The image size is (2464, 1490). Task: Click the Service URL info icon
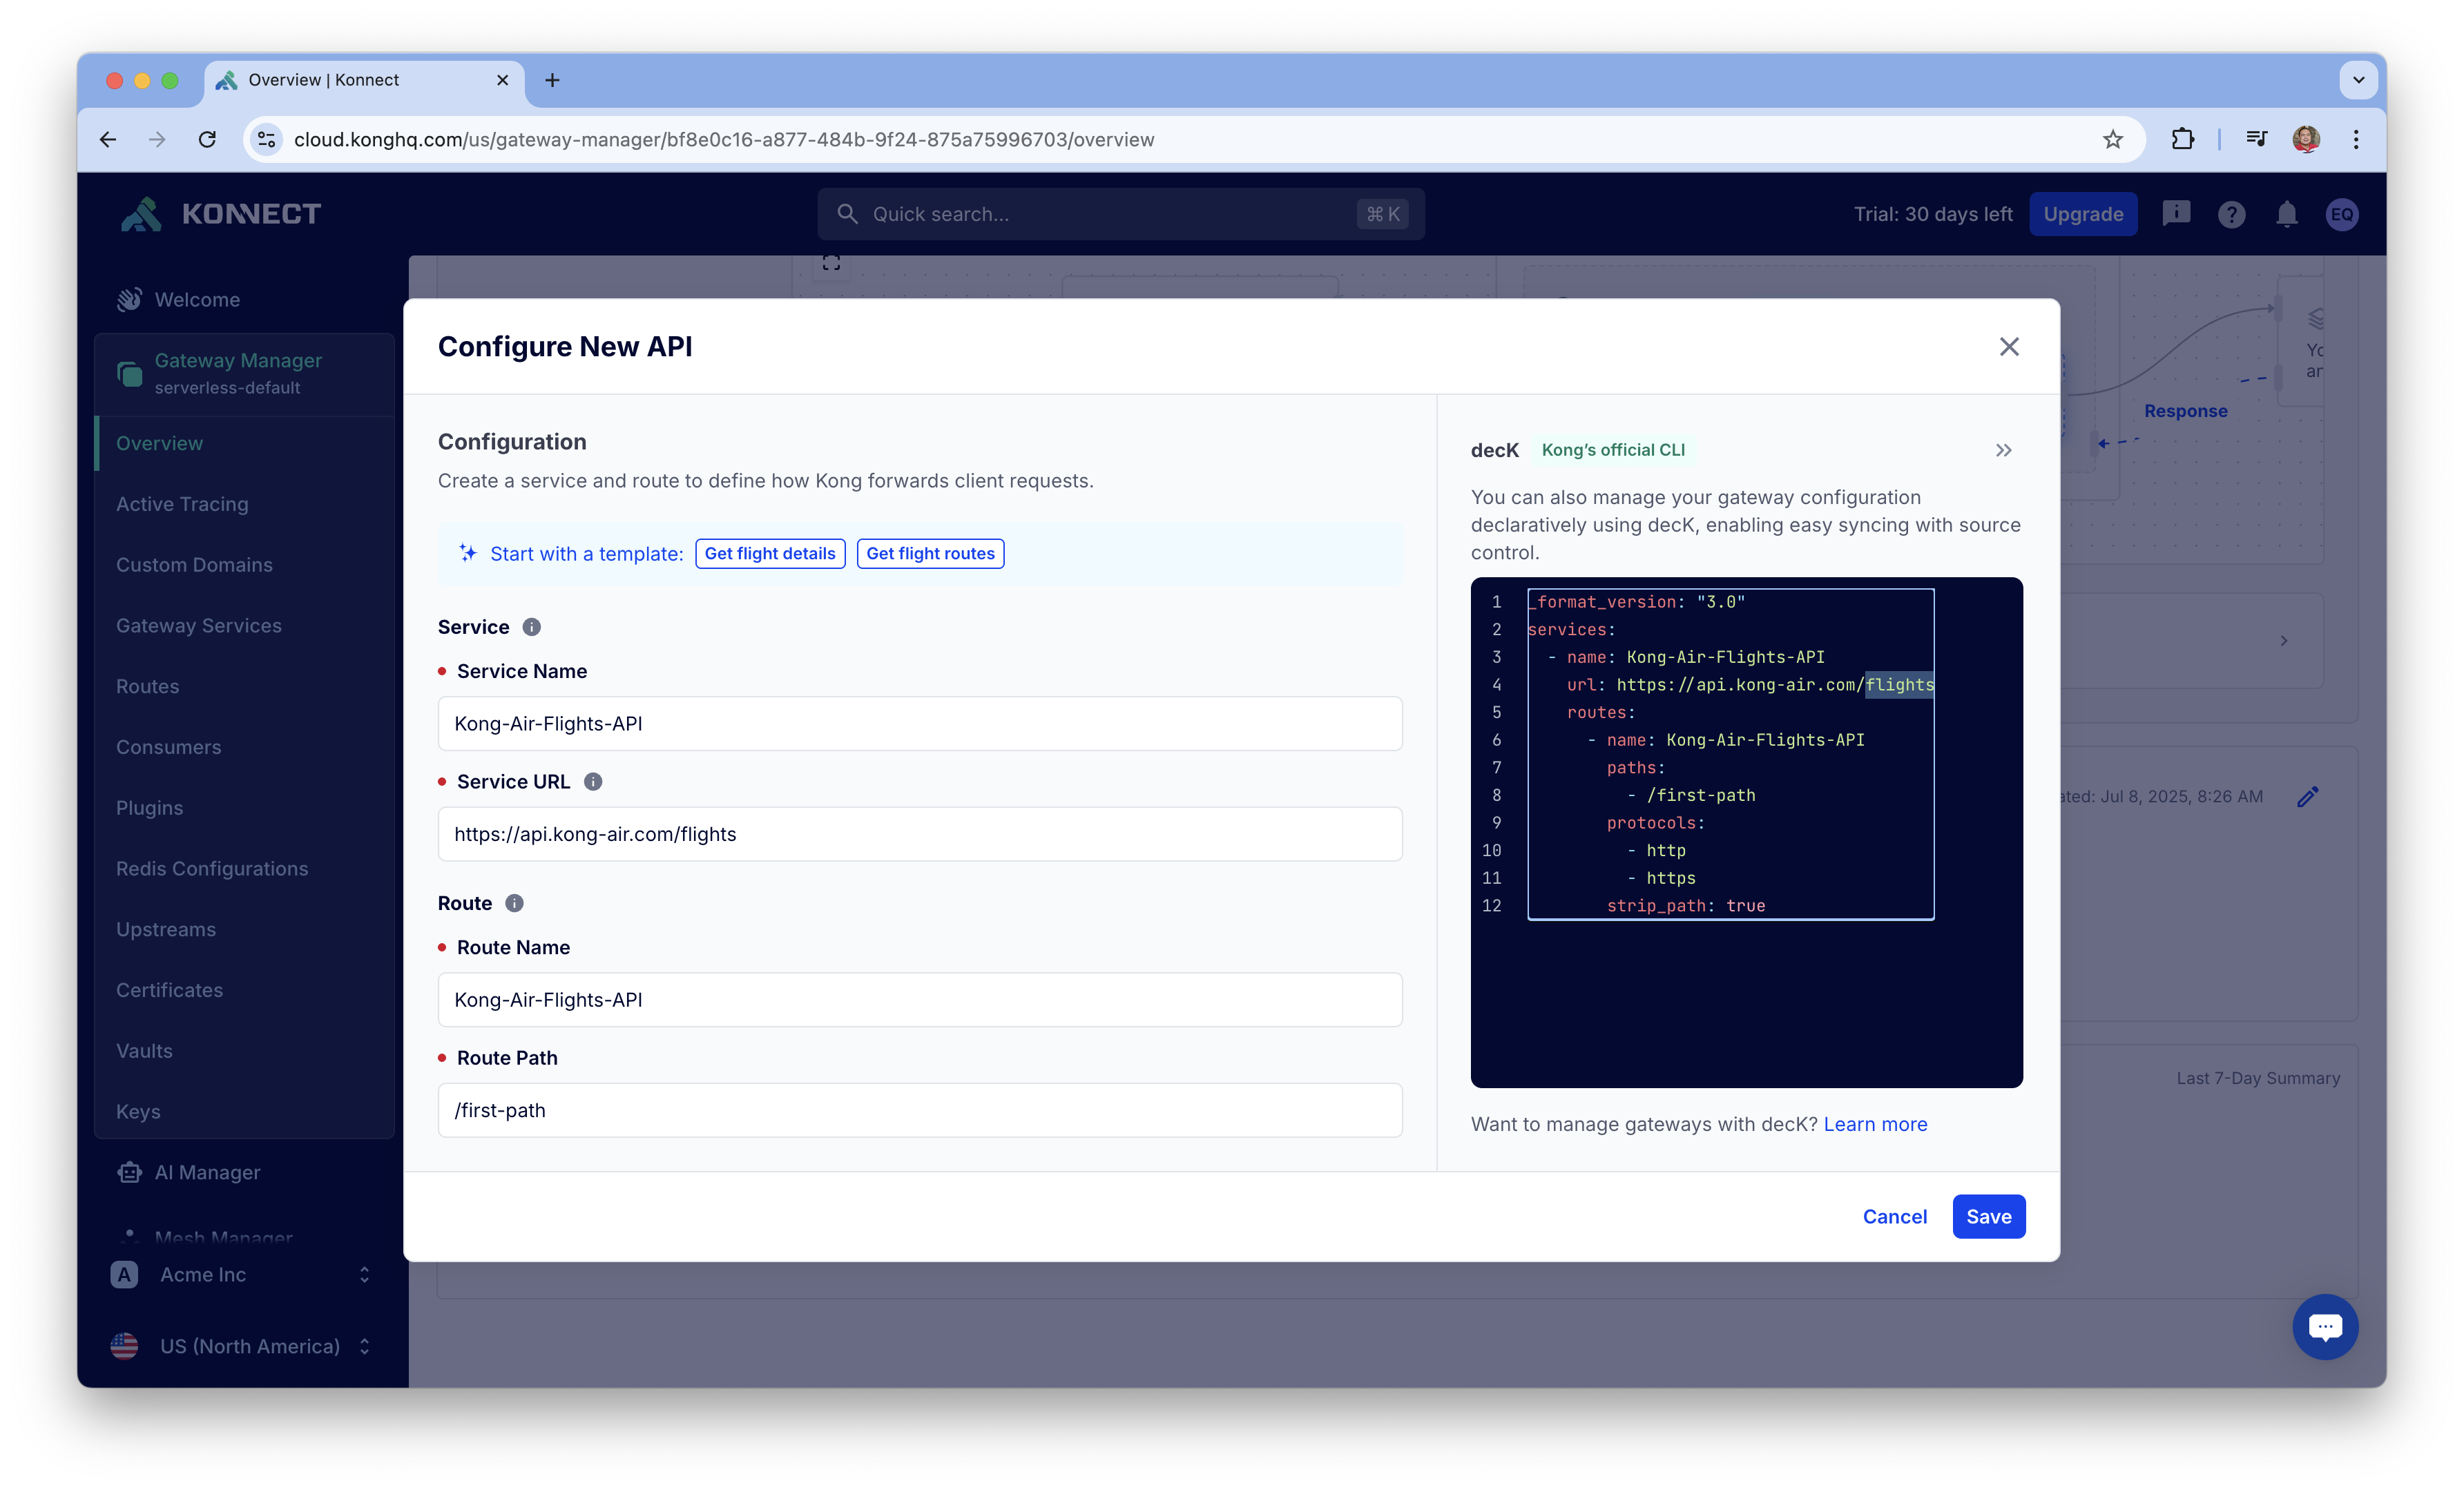[593, 782]
